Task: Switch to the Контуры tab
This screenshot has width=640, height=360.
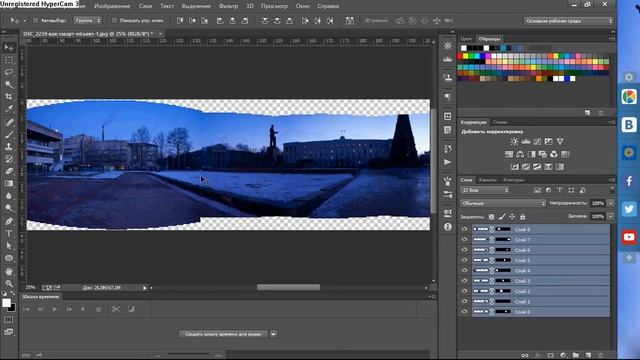Action: coord(513,180)
